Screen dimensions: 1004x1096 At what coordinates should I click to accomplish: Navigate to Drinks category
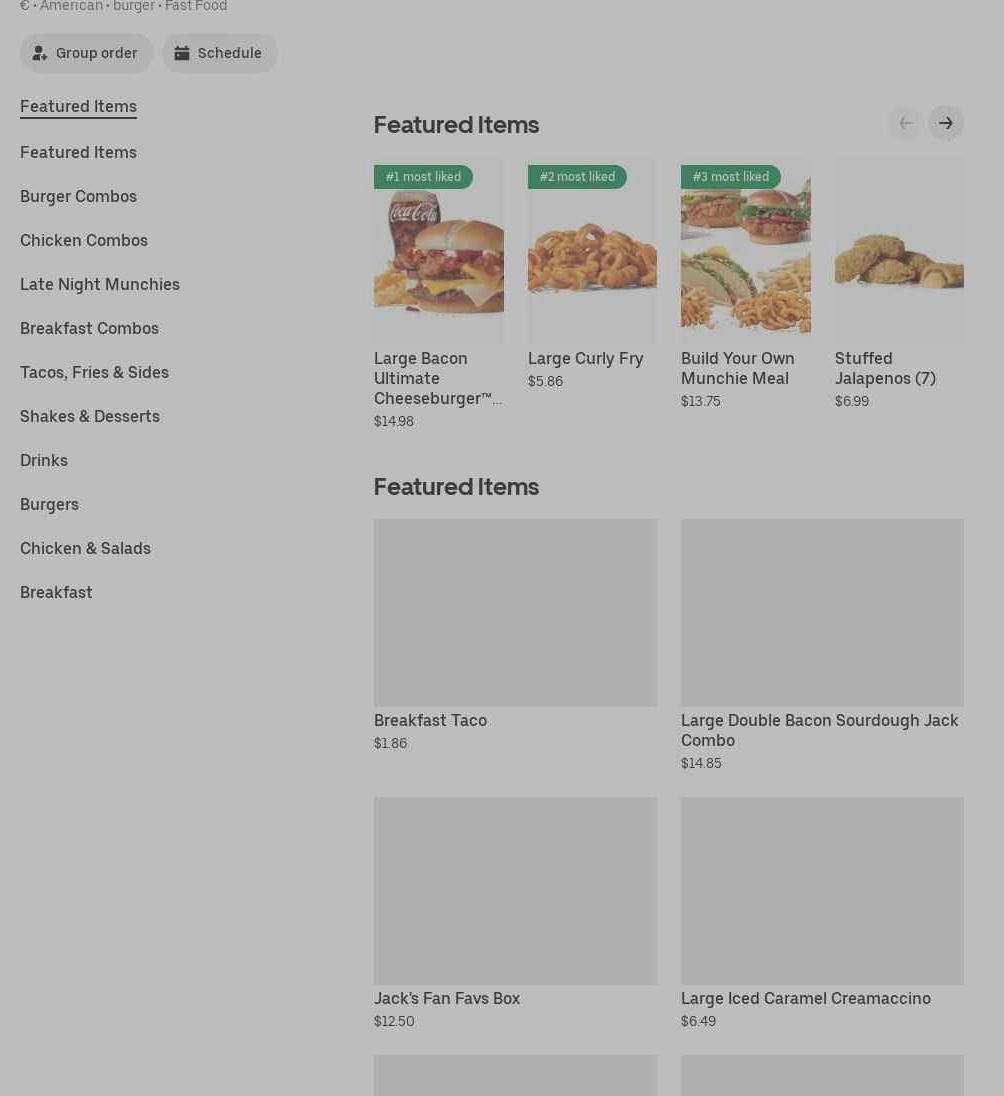click(x=44, y=460)
